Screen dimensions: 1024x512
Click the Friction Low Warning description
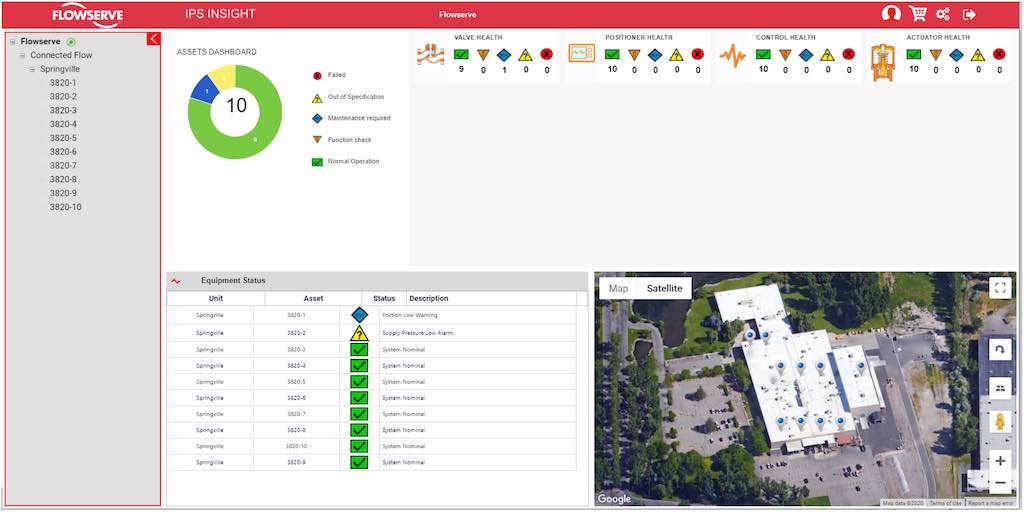(409, 315)
